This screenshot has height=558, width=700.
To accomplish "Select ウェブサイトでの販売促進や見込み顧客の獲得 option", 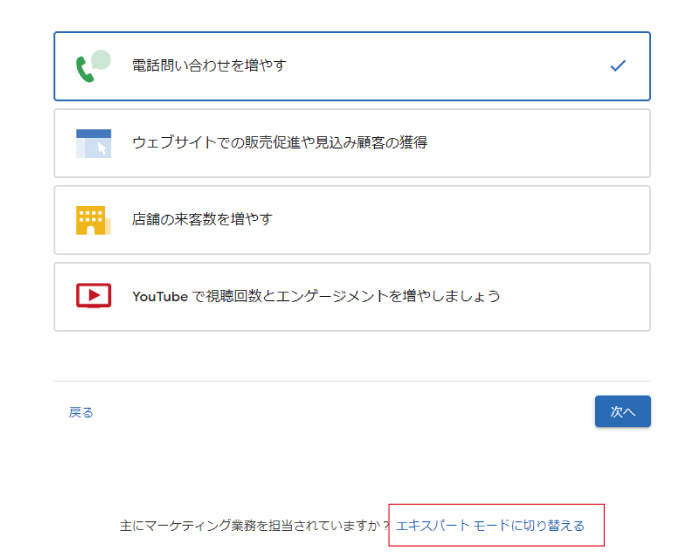I will 352,143.
